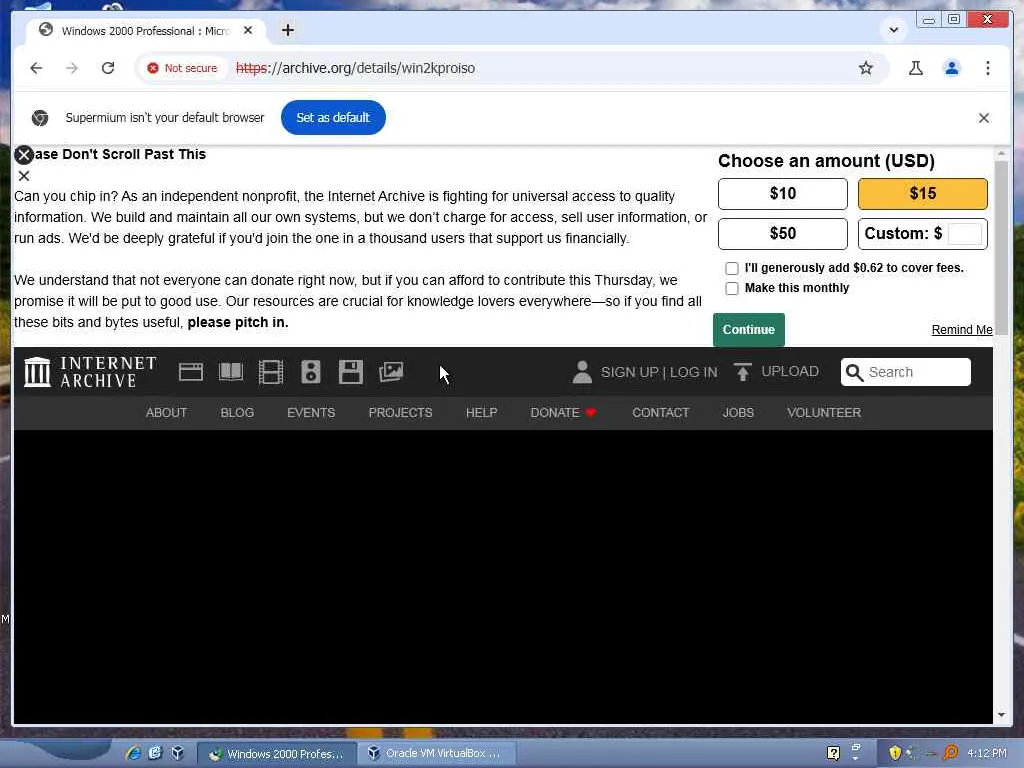Bookmark this page with the star icon
This screenshot has width=1024, height=768.
coord(865,68)
